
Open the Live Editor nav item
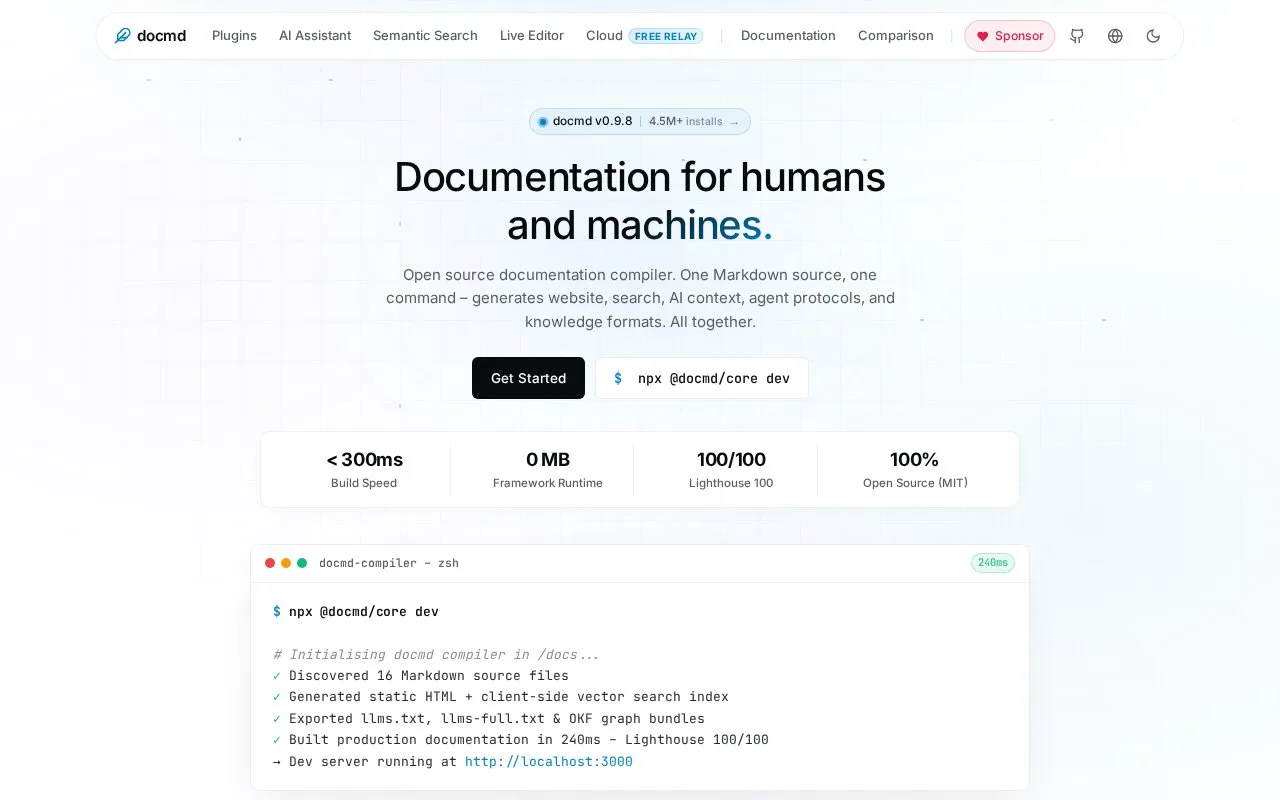tap(532, 36)
